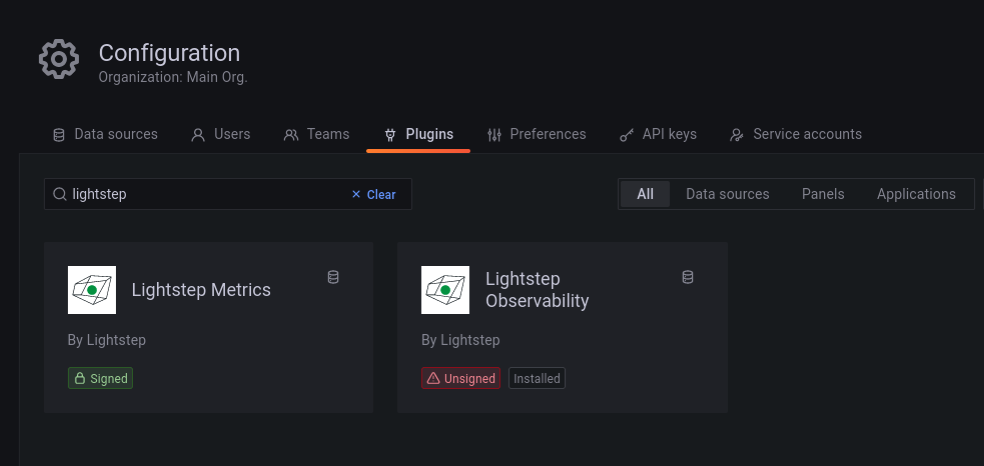Screen dimensions: 984x466
Task: Filter plugins by Data sources
Action: click(727, 194)
